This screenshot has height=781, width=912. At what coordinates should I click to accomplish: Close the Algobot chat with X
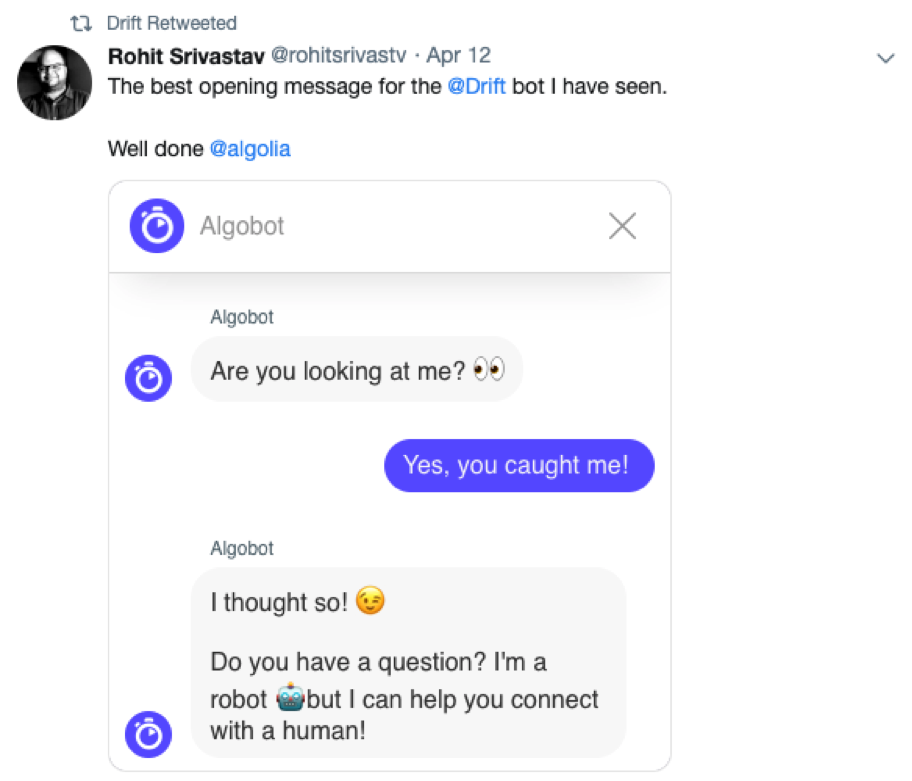tap(622, 227)
